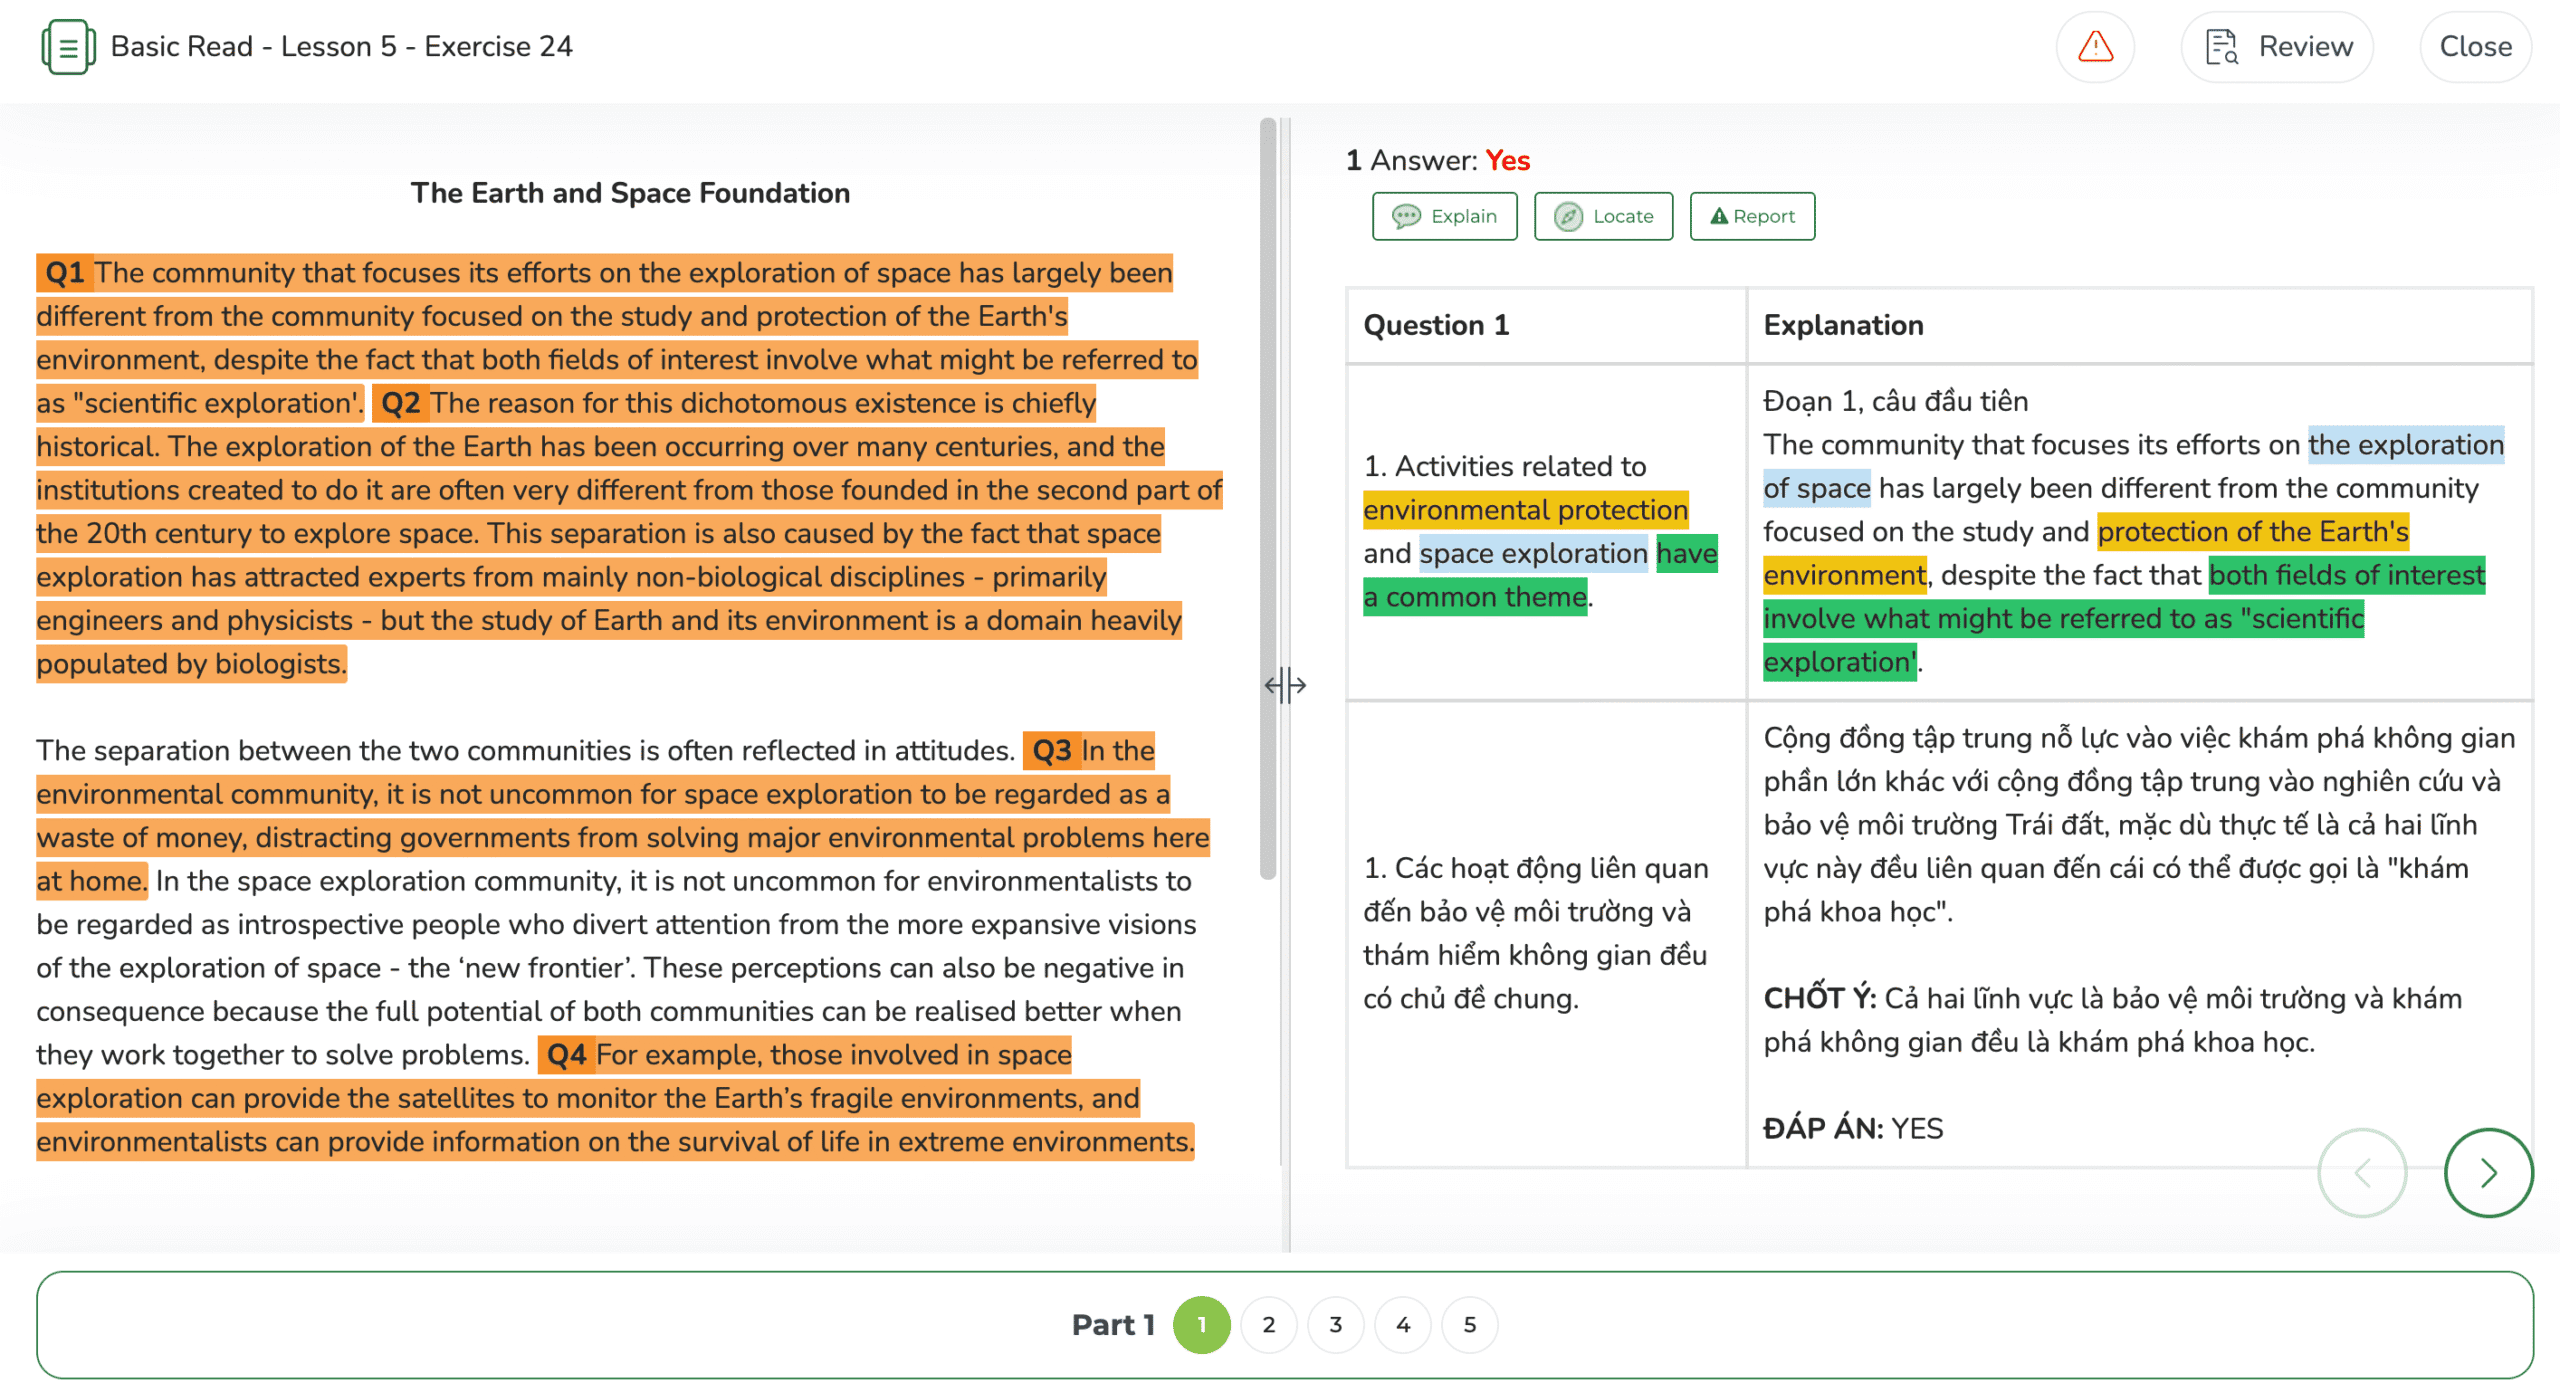
Task: Click the green 'a common theme' highlight
Action: click(x=1475, y=597)
